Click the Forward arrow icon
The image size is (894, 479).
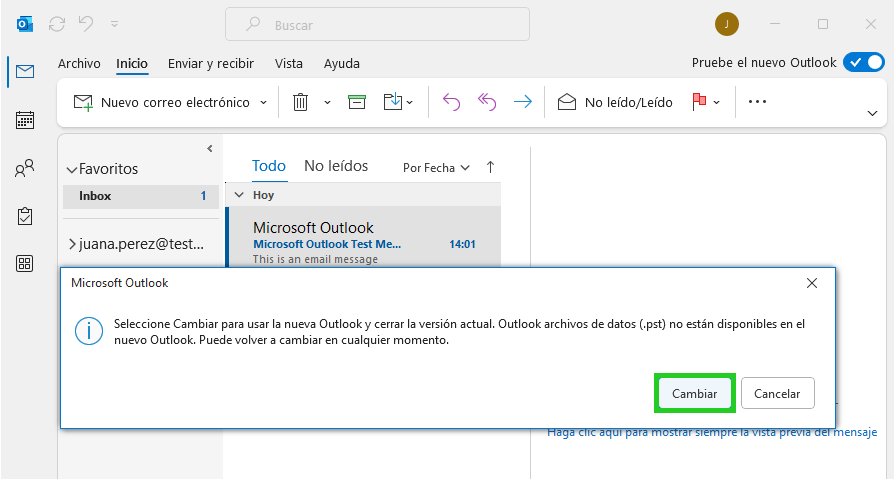(523, 103)
